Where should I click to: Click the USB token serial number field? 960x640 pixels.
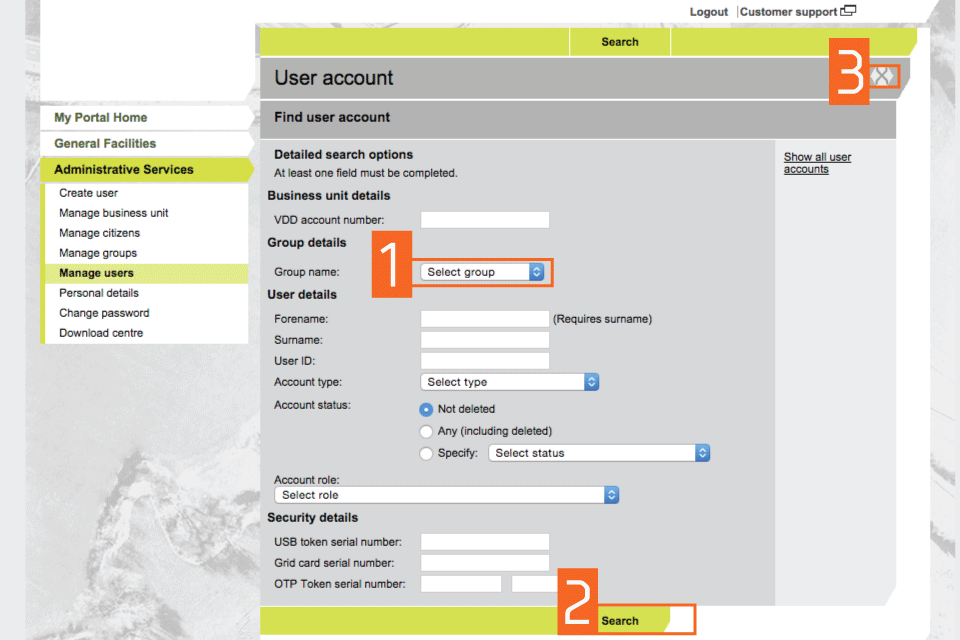[485, 542]
